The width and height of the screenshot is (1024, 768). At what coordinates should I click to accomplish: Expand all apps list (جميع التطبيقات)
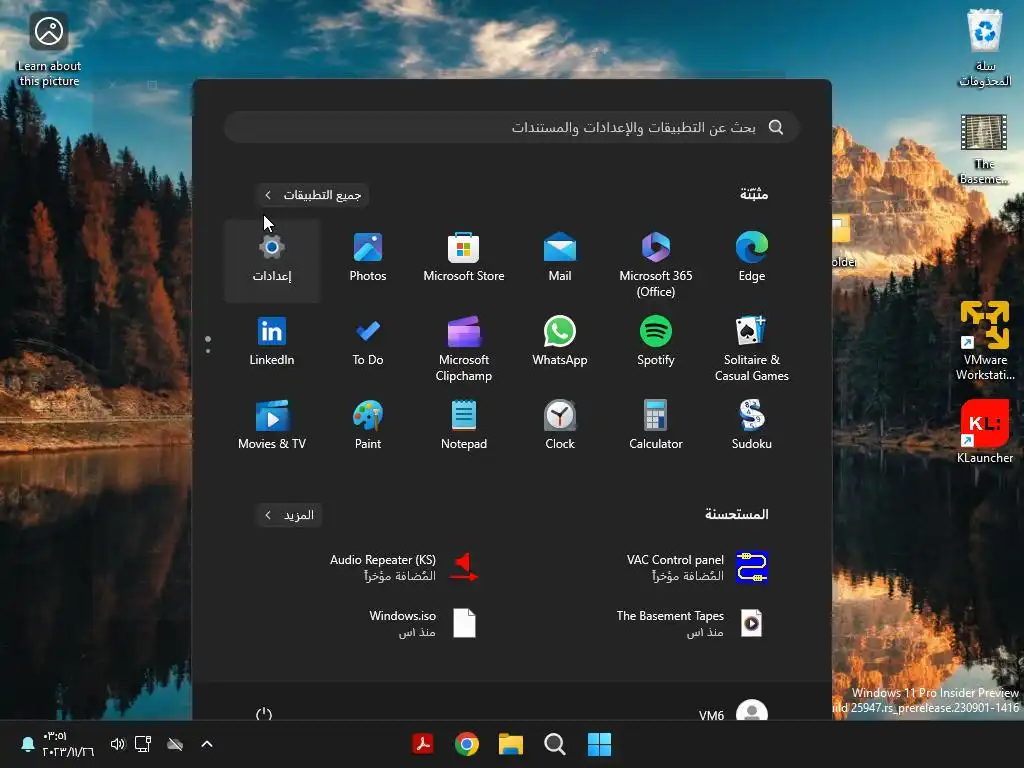(x=313, y=195)
